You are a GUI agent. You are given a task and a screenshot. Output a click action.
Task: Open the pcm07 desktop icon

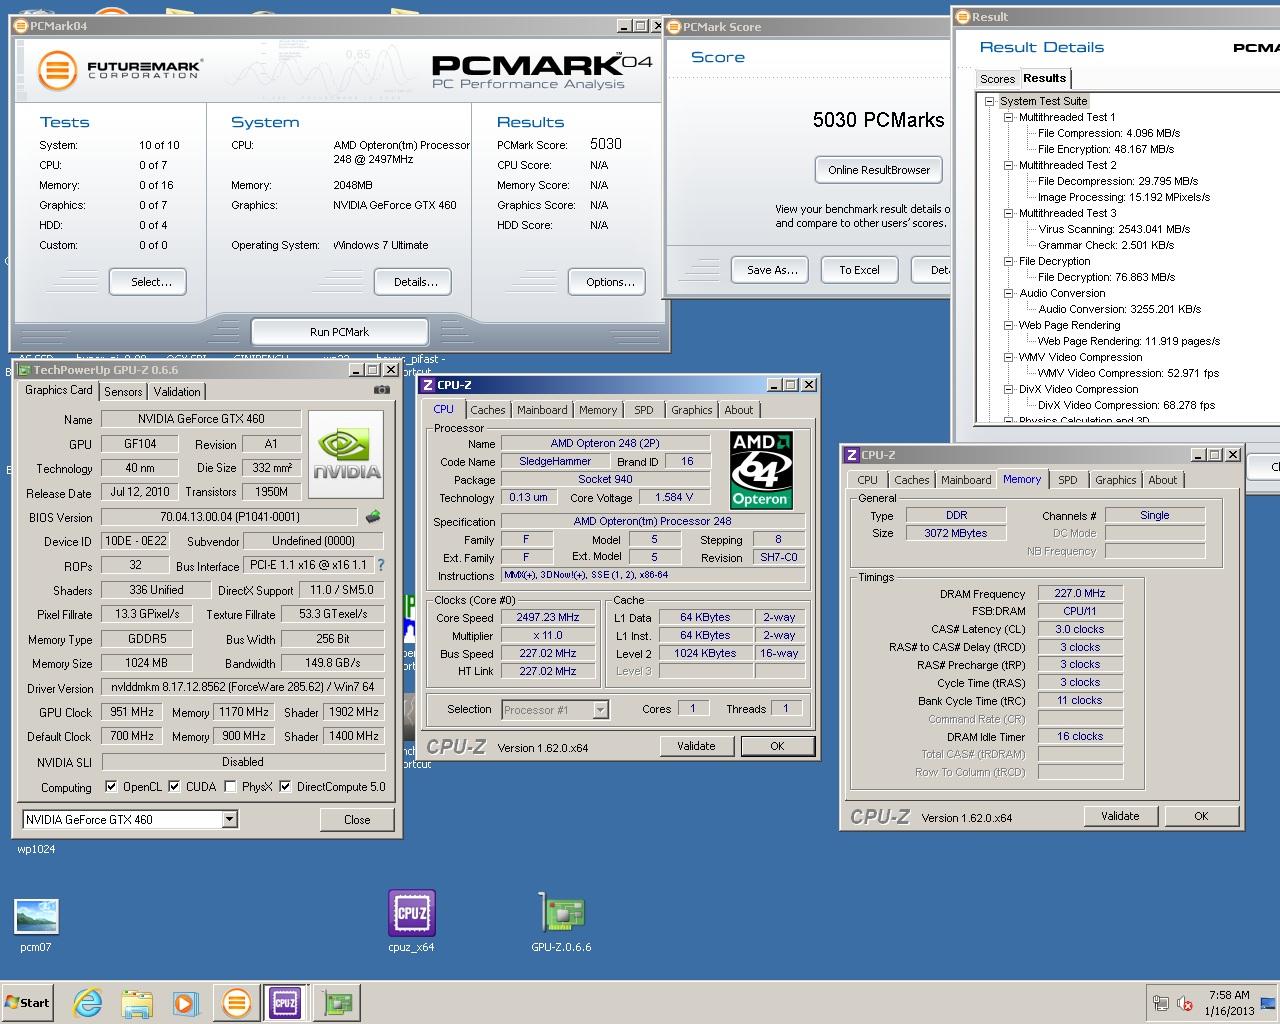point(36,925)
